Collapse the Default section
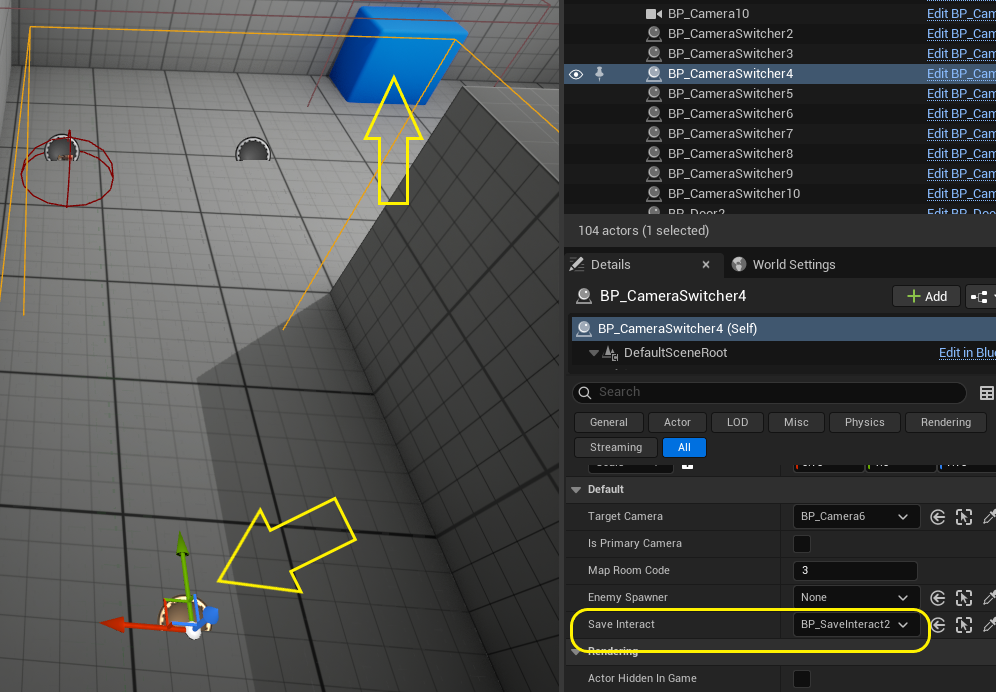The width and height of the screenshot is (996, 692). (x=577, y=490)
